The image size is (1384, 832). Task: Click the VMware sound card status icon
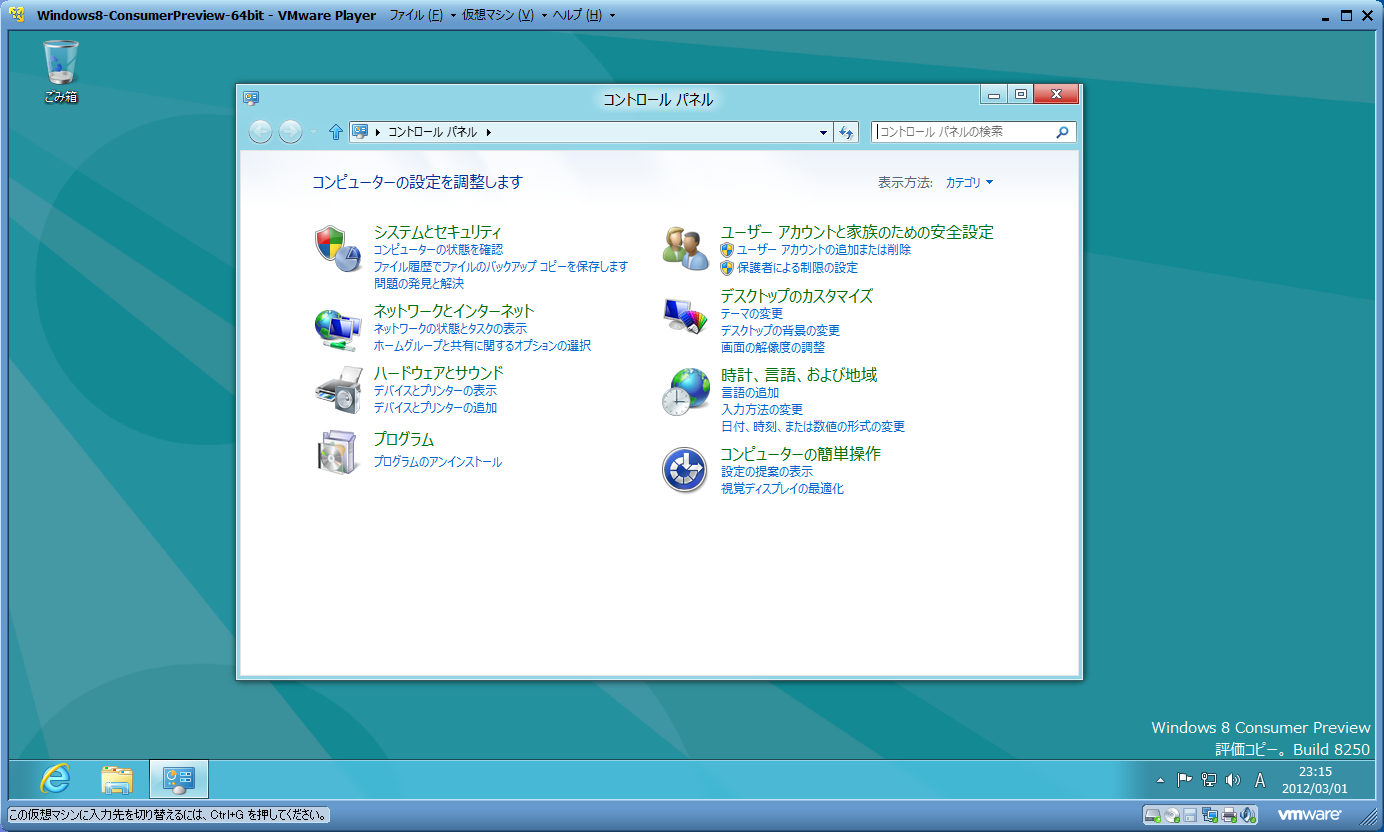[x=1248, y=814]
